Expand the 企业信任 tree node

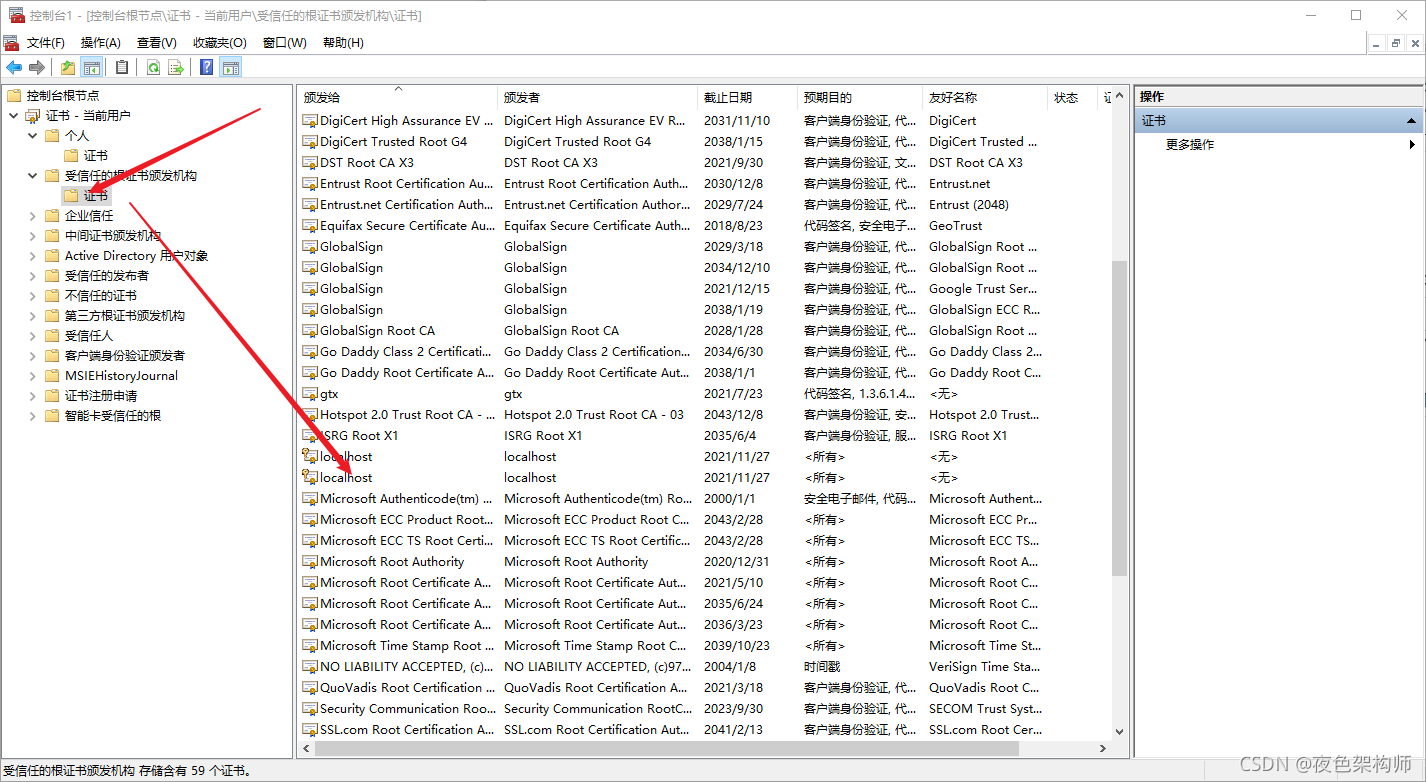coord(33,215)
